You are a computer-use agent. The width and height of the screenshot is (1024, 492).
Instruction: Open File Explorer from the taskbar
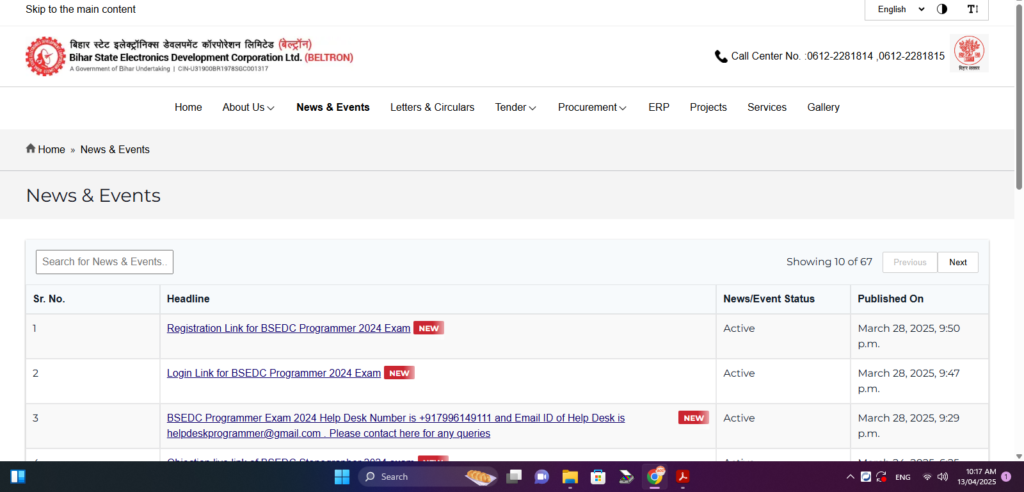570,477
